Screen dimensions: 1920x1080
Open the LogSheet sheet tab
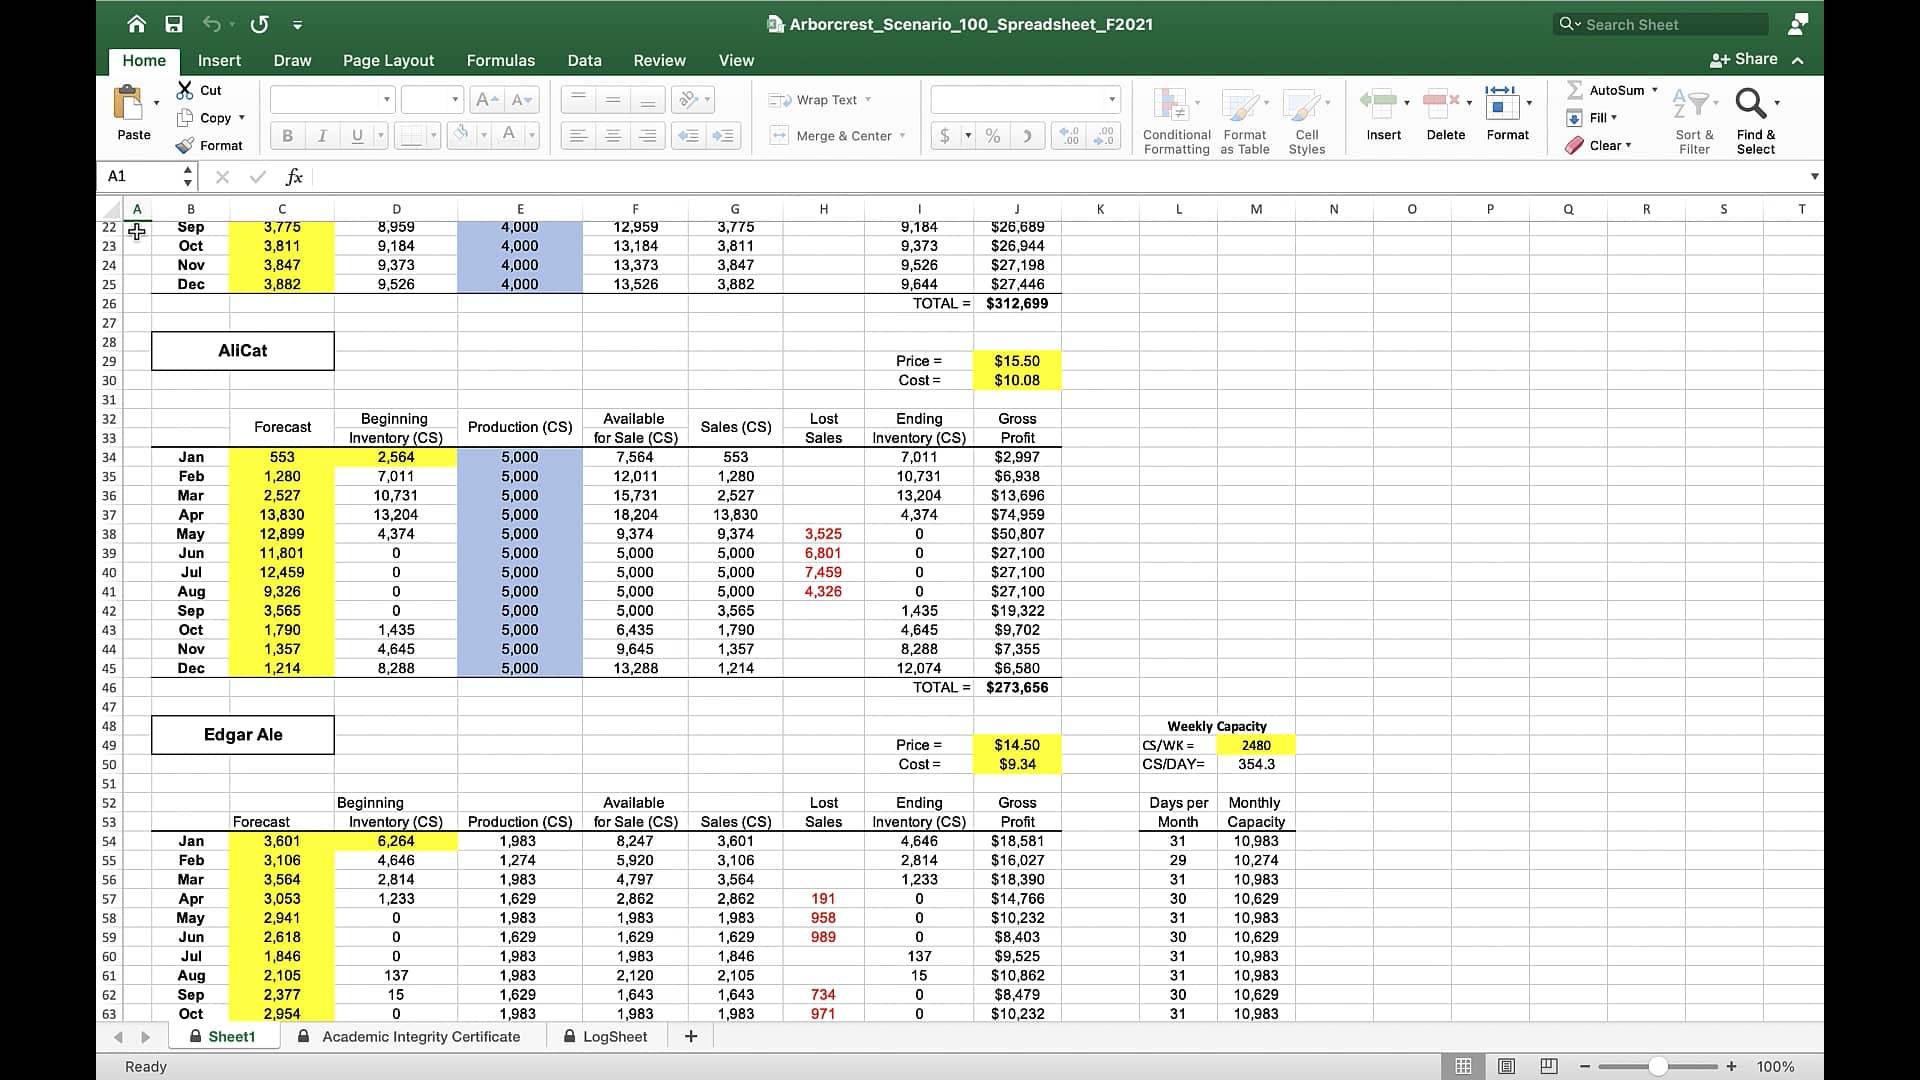[x=614, y=1036]
